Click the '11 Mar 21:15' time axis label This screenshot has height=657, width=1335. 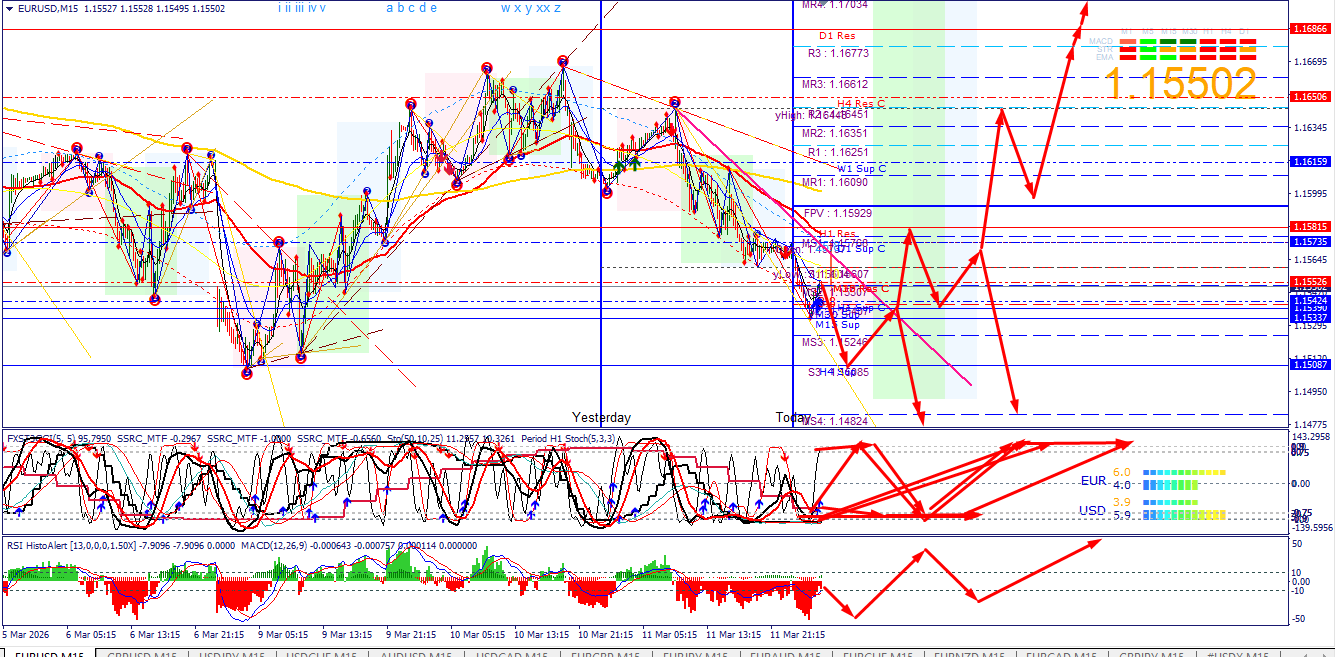point(798,634)
